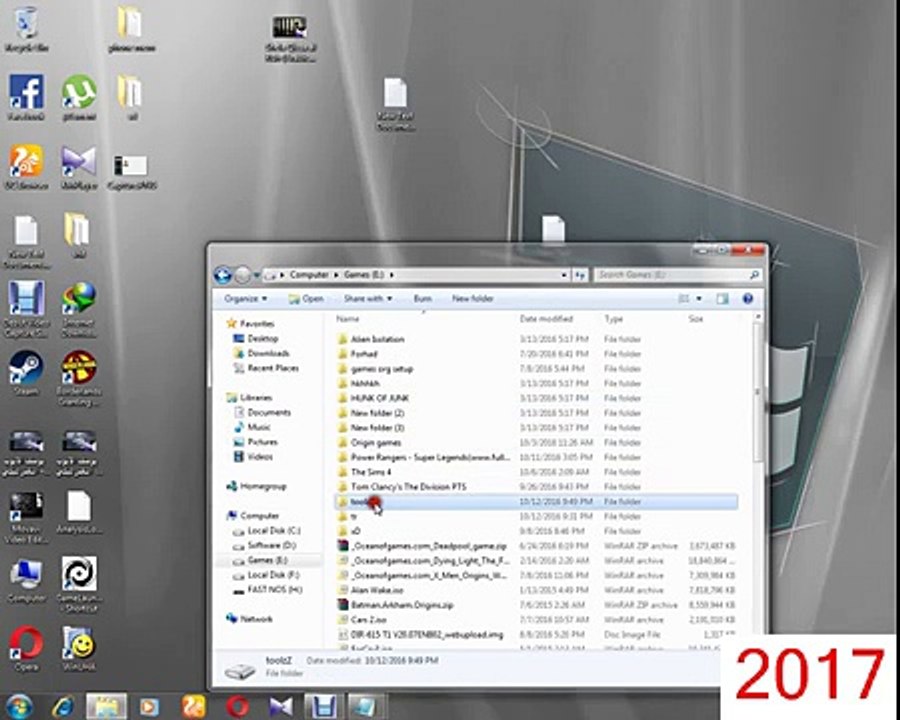Select the Facebook desktop shortcut
Screen dimensions: 900x720
coord(26,97)
